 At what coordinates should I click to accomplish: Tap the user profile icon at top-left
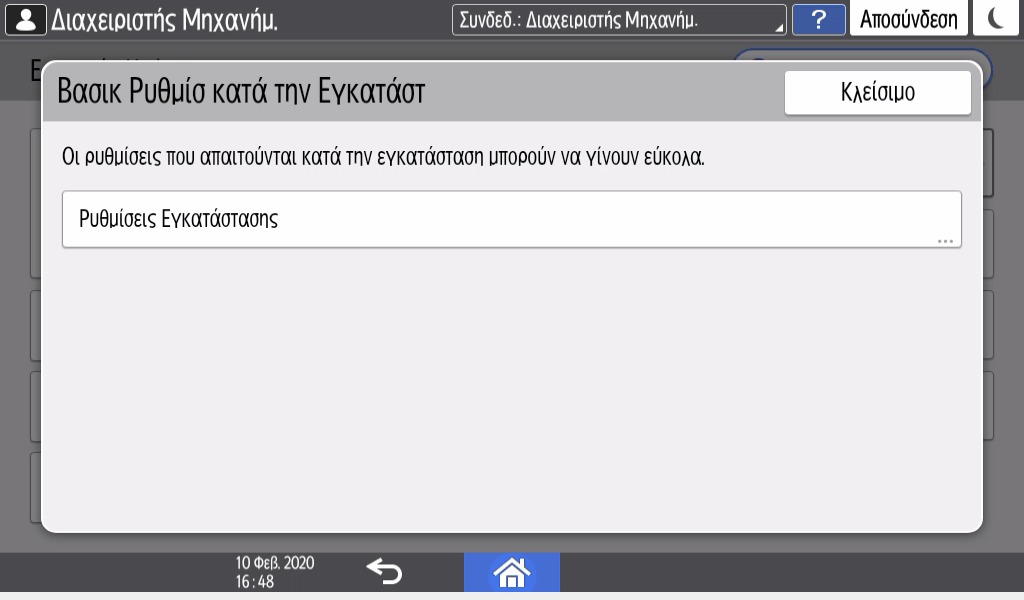point(26,19)
